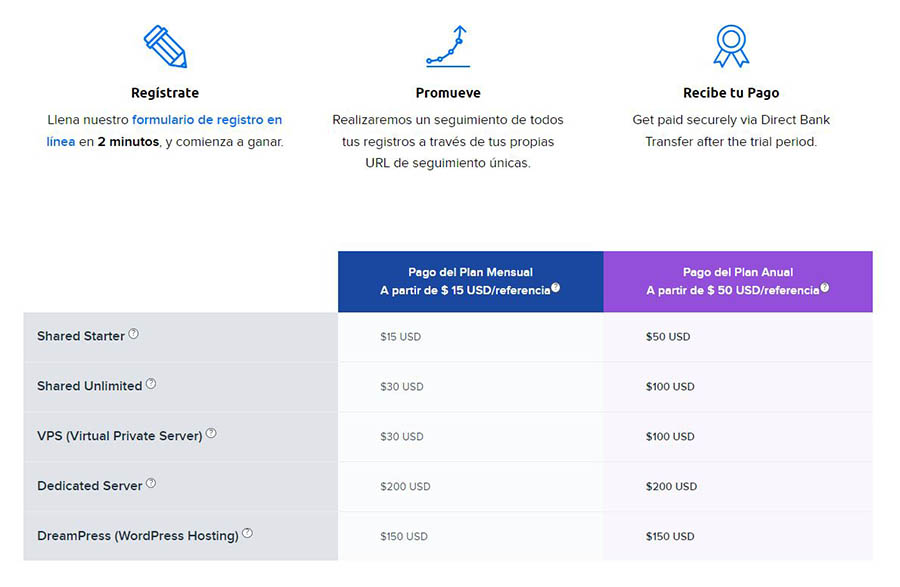Select the Pago del Plan Anual column header
Image resolution: width=900 pixels, height=587 pixels.
(x=738, y=281)
